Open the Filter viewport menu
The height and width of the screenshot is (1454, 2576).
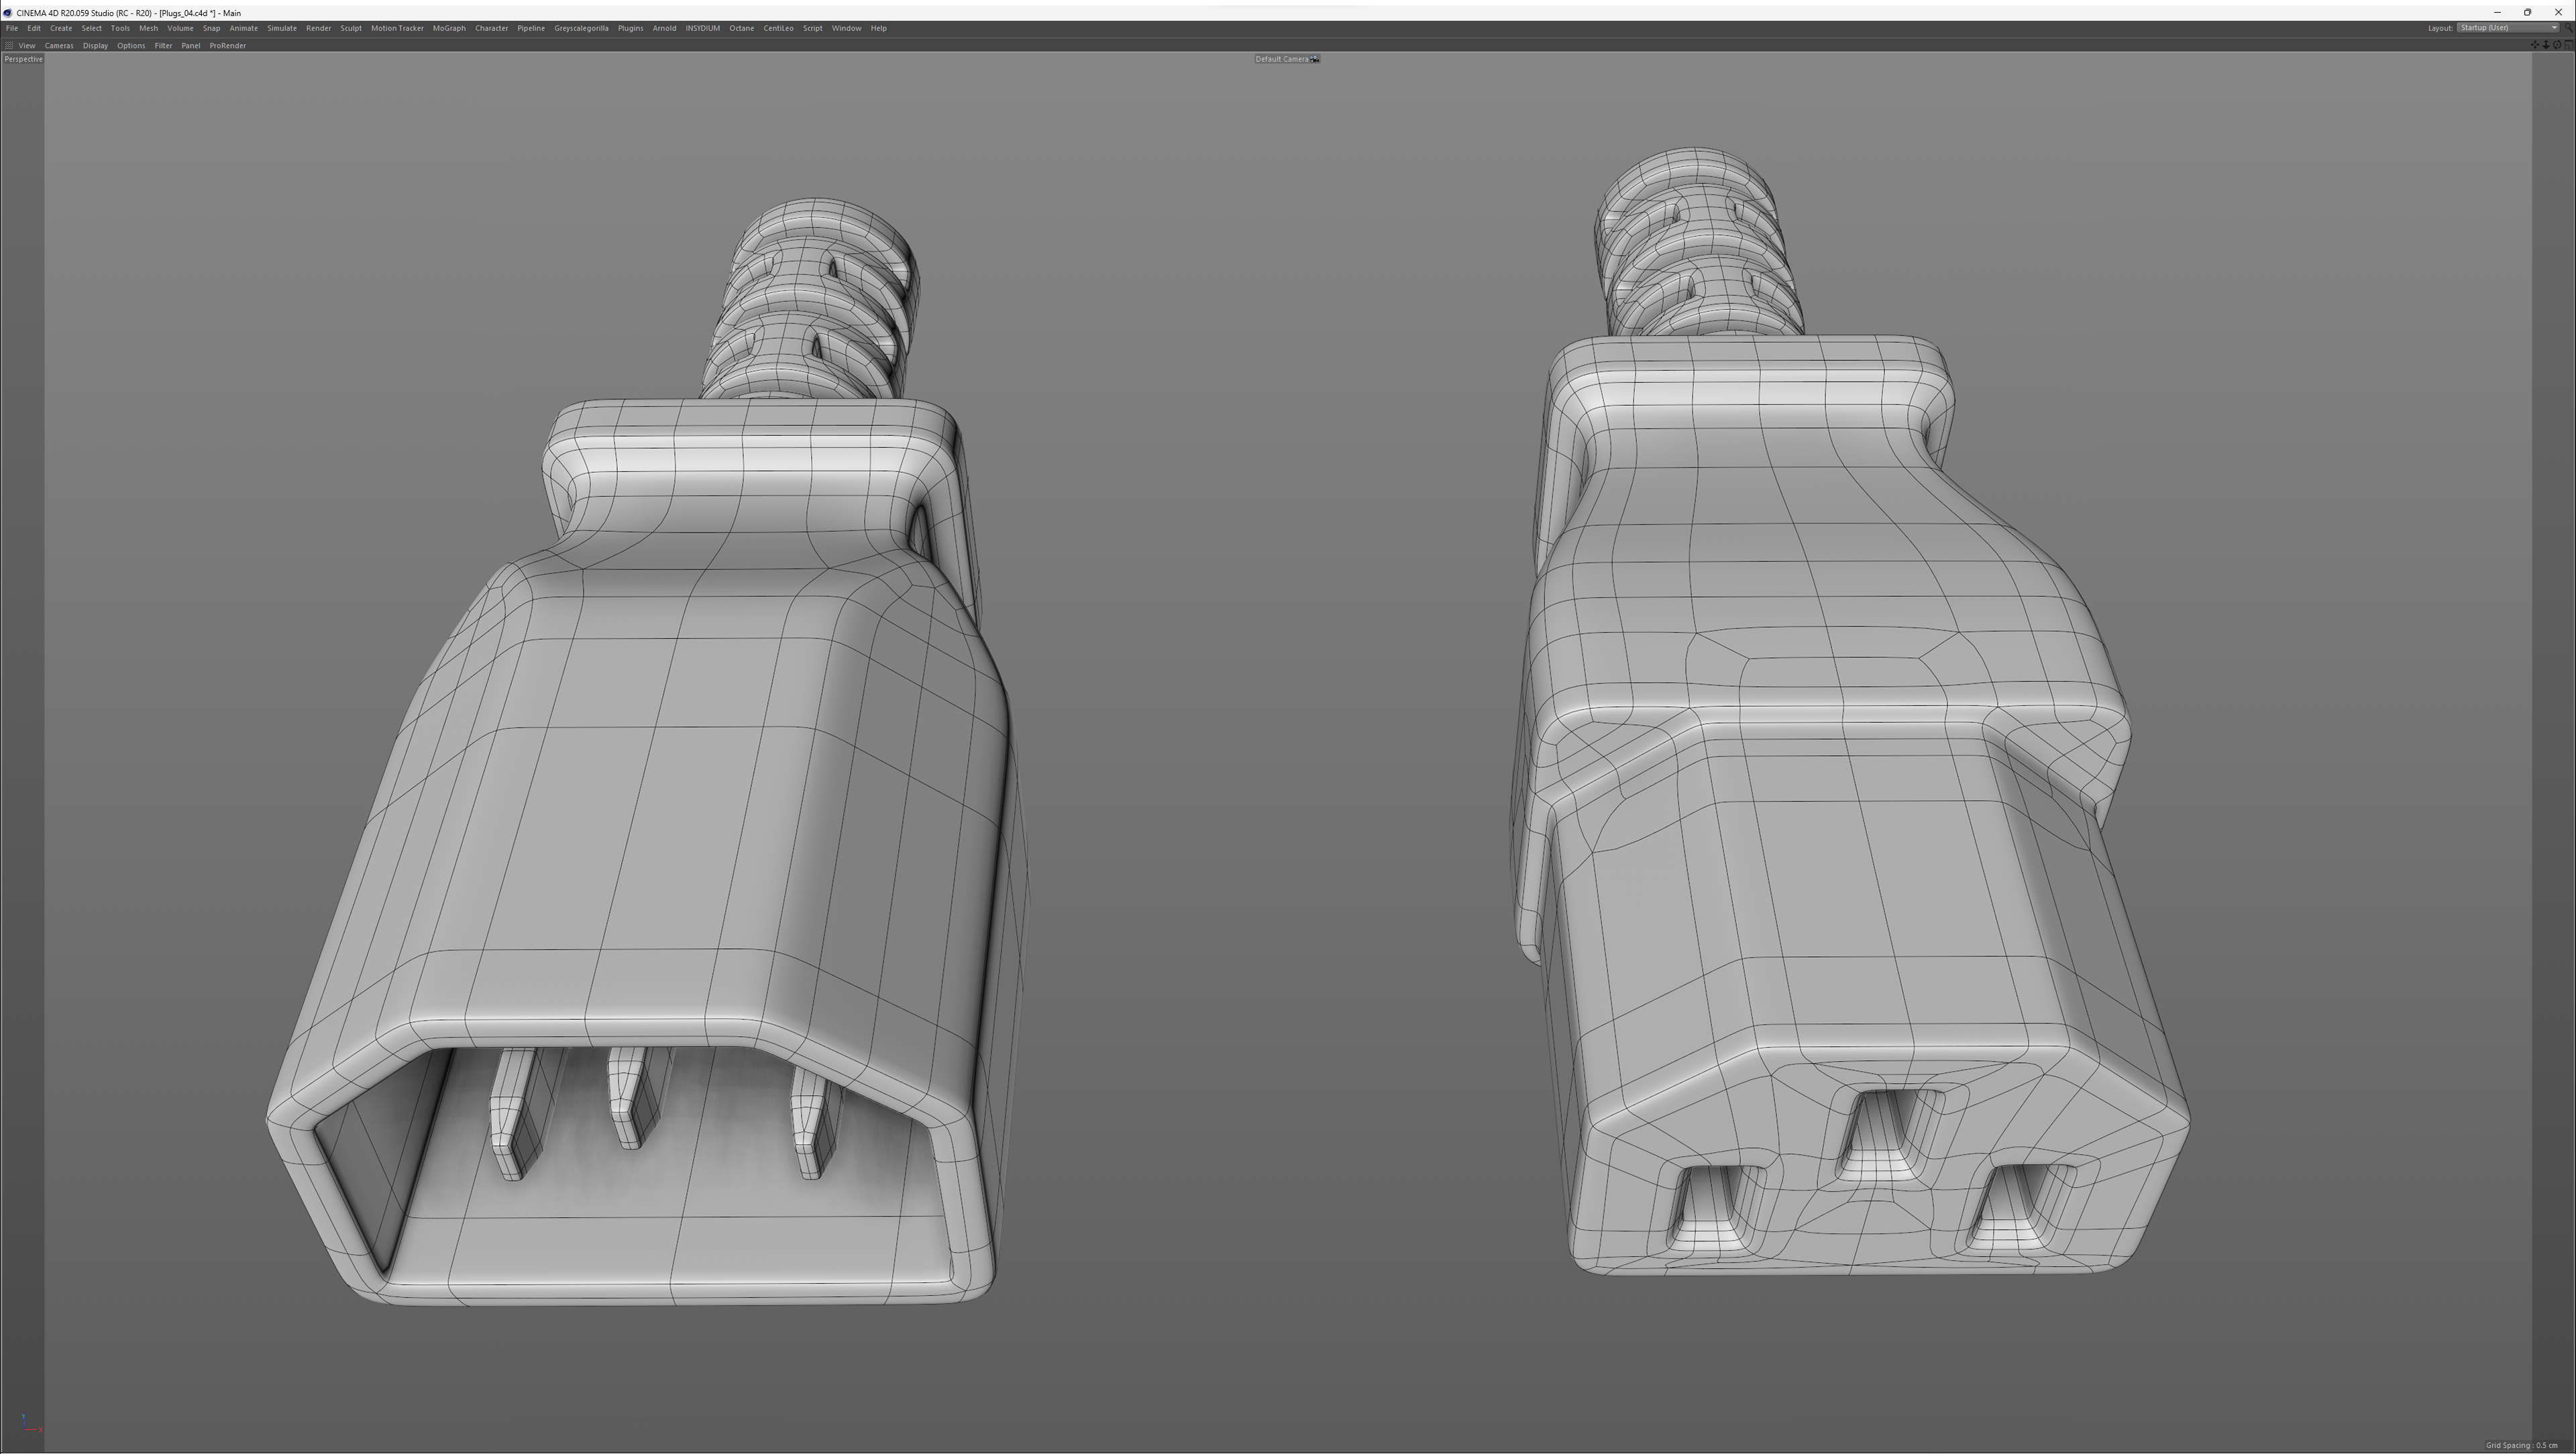pyautogui.click(x=163, y=45)
